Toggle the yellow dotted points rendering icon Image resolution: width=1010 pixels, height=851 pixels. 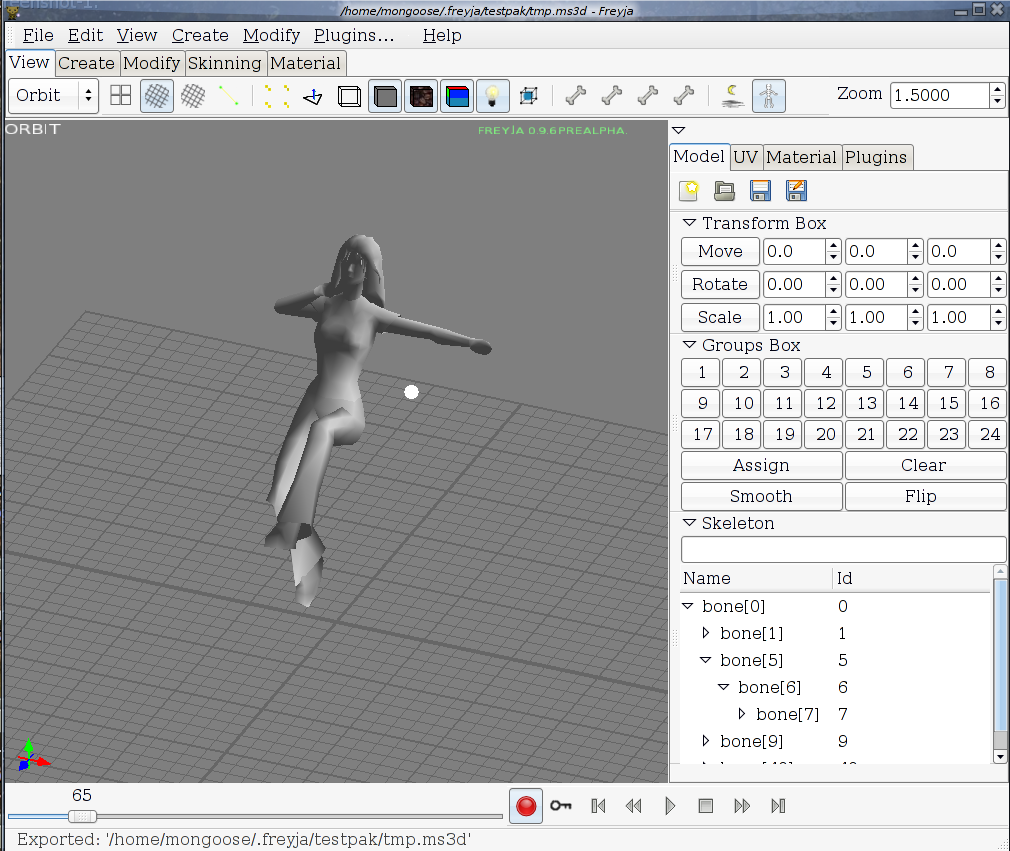(276, 96)
